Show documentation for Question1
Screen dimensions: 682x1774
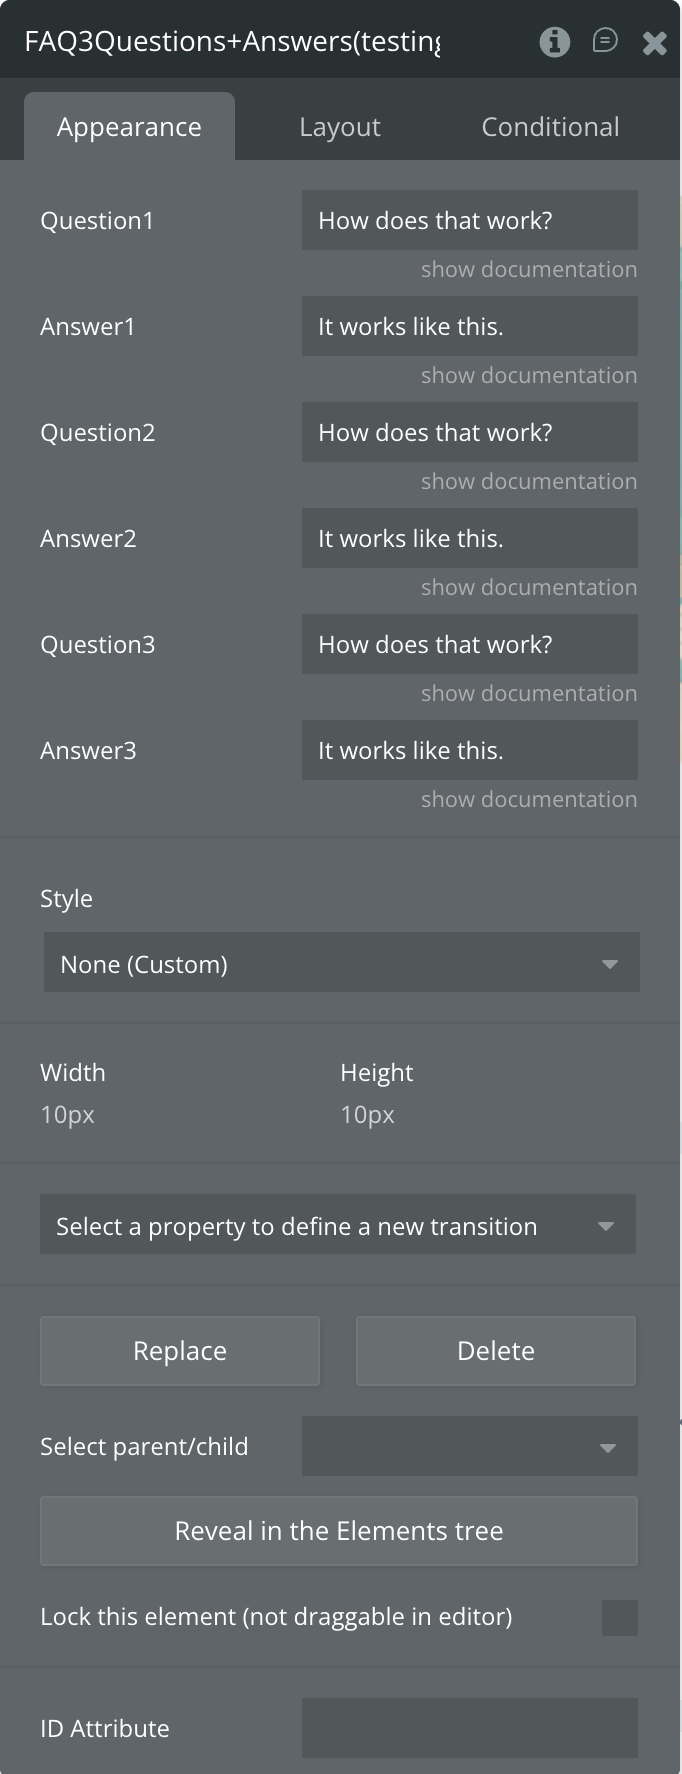tap(528, 269)
